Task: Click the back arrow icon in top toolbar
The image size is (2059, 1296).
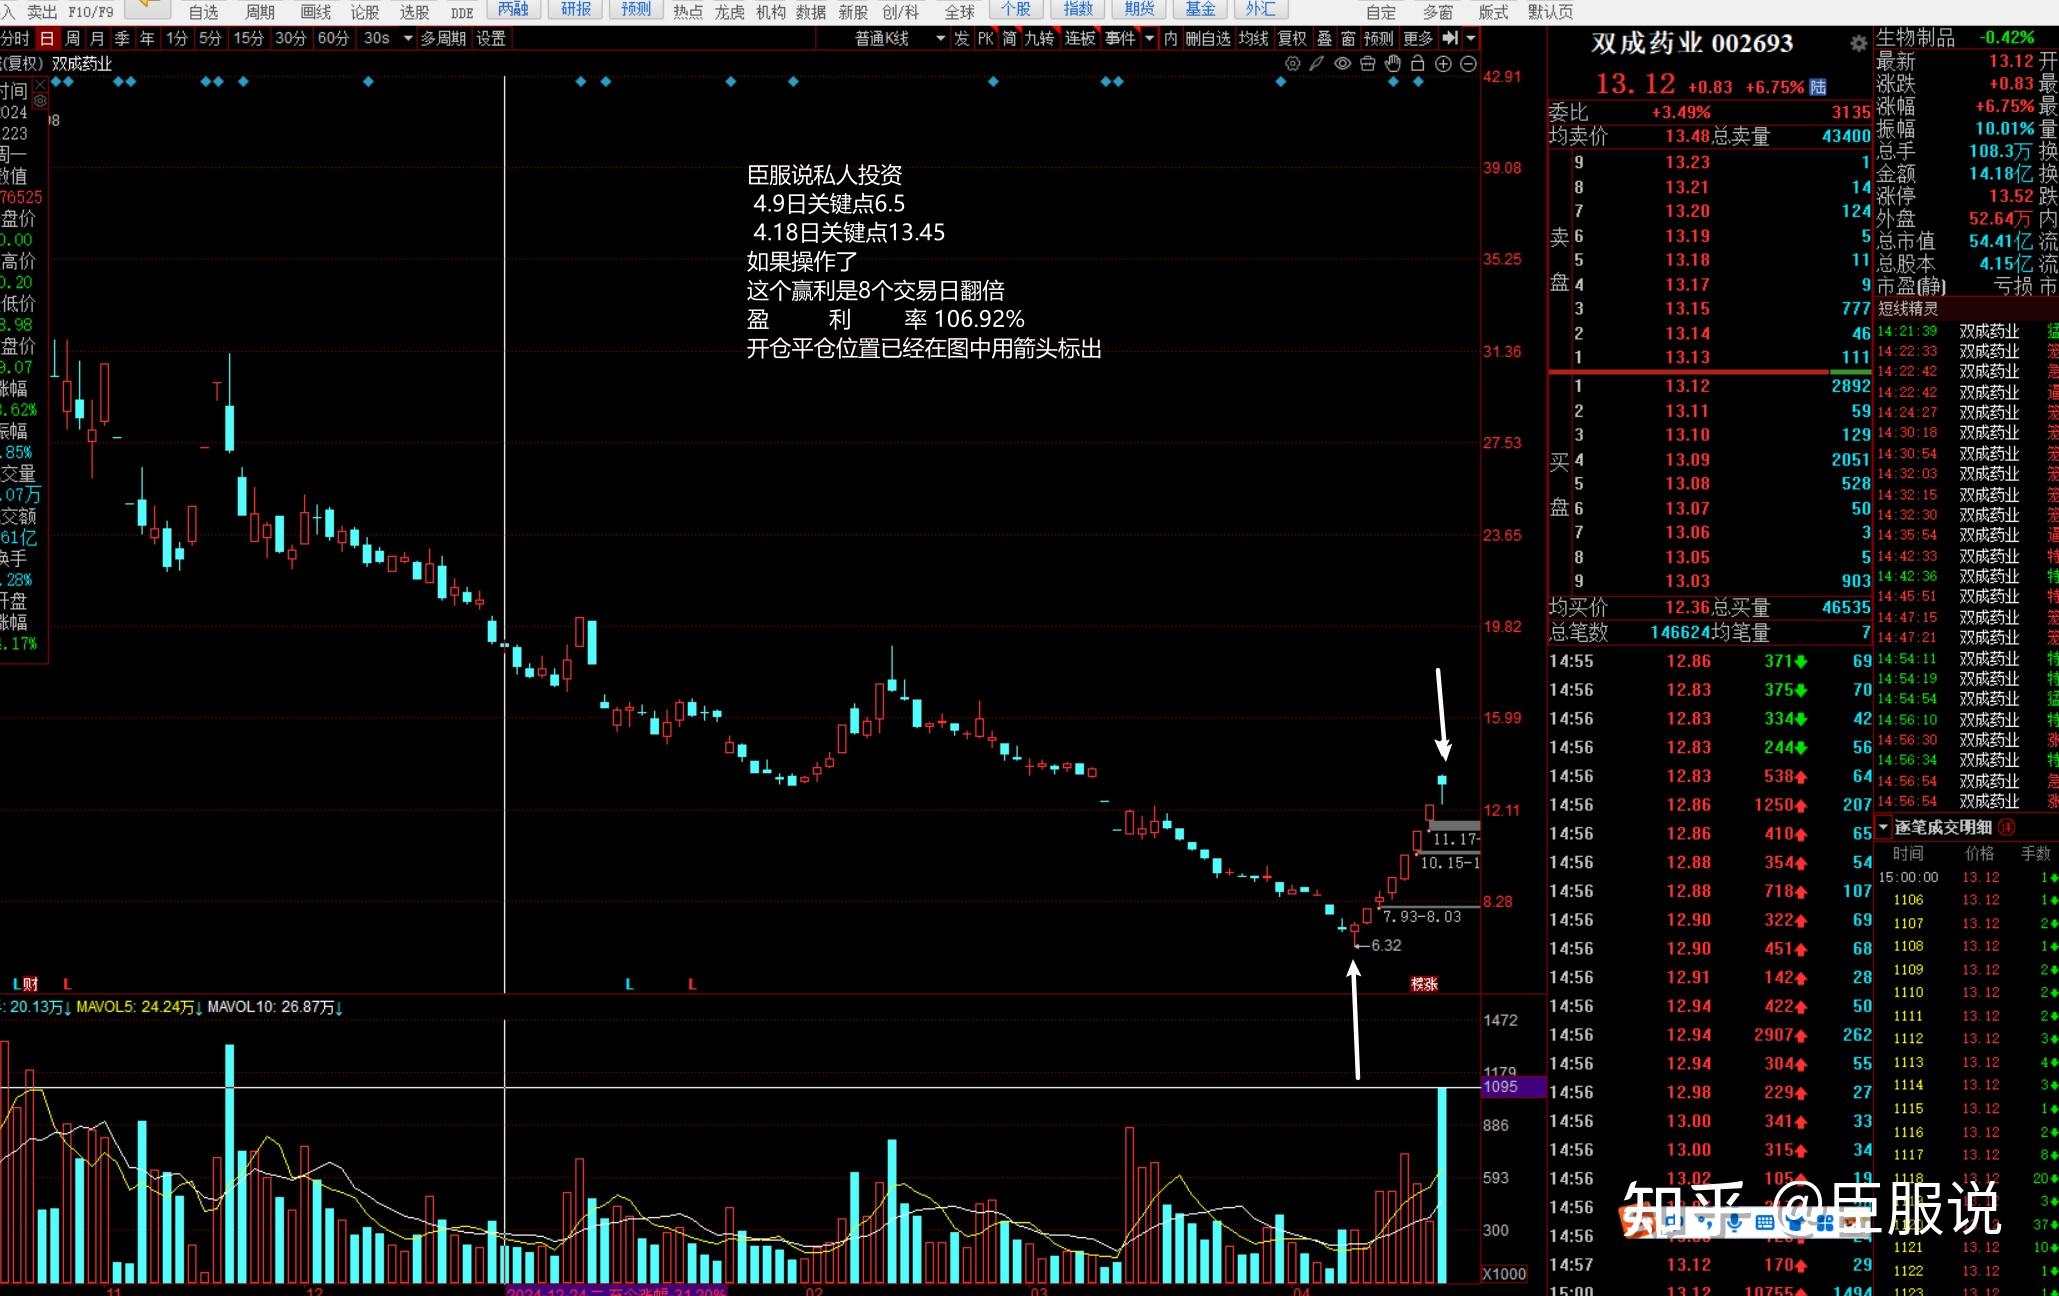Action: click(148, 8)
